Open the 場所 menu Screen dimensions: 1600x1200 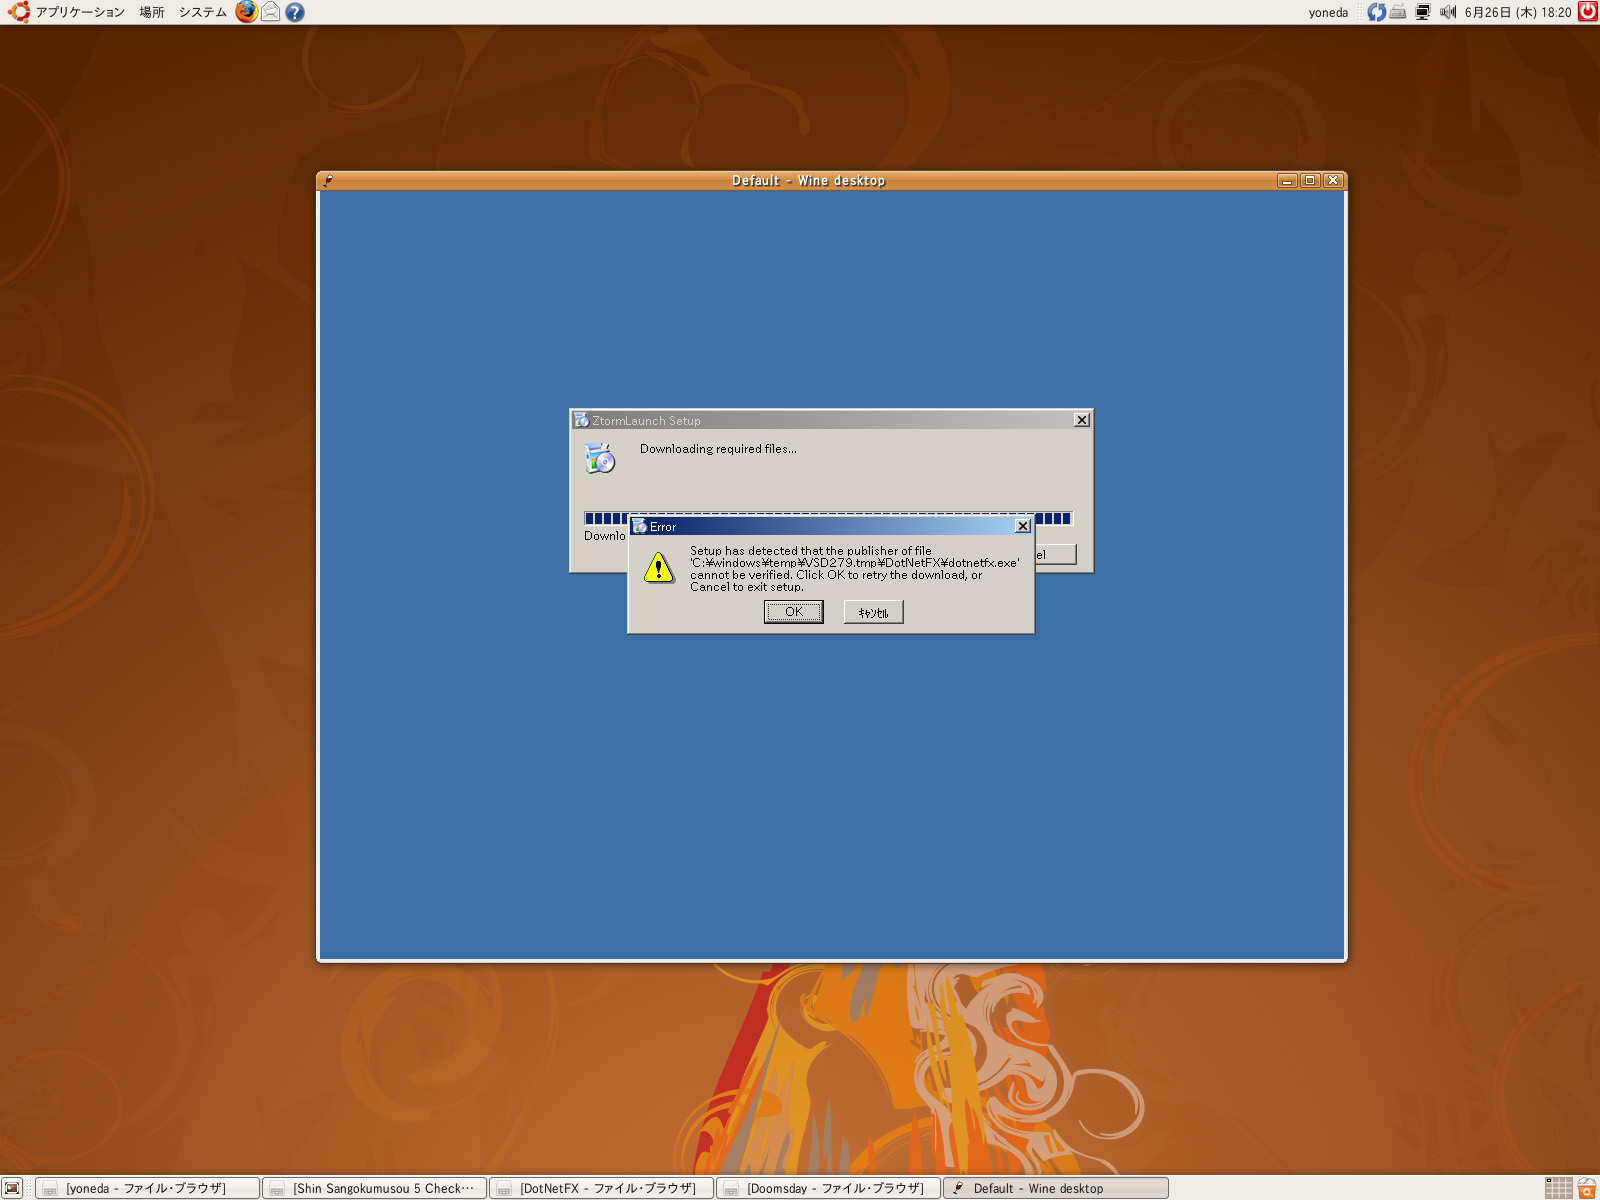152,12
